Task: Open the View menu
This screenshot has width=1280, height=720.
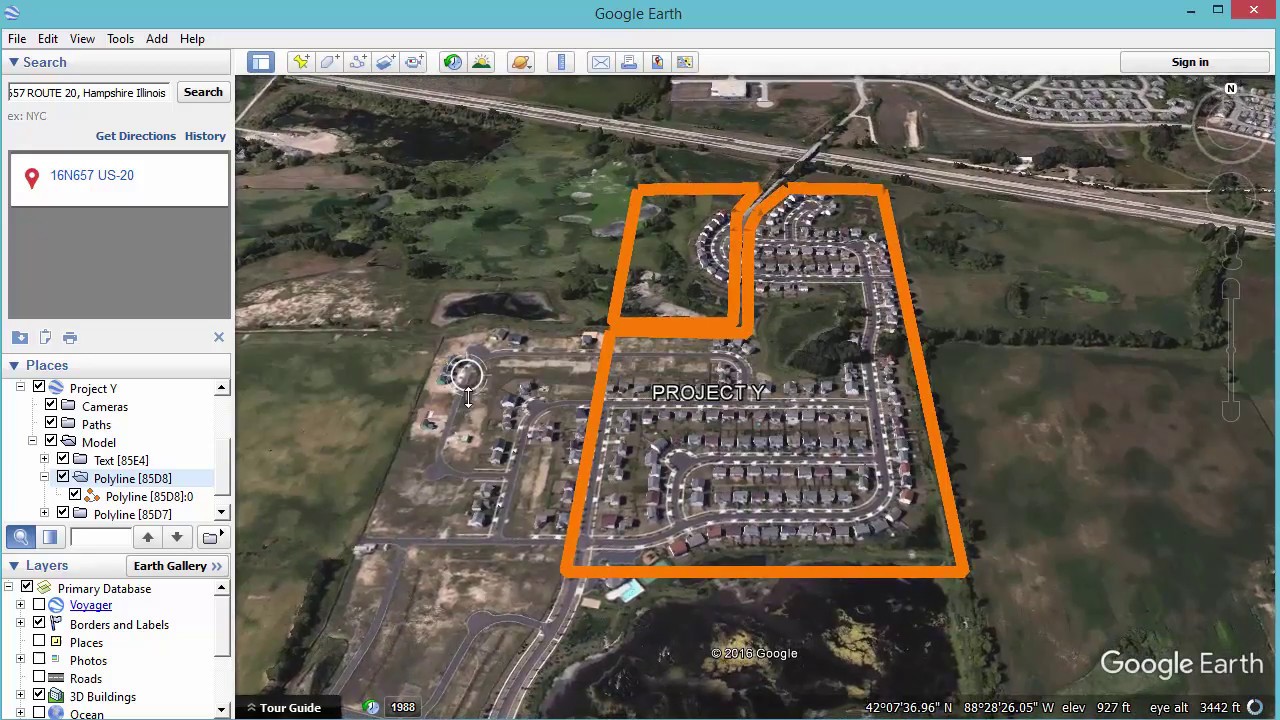Action: click(82, 39)
